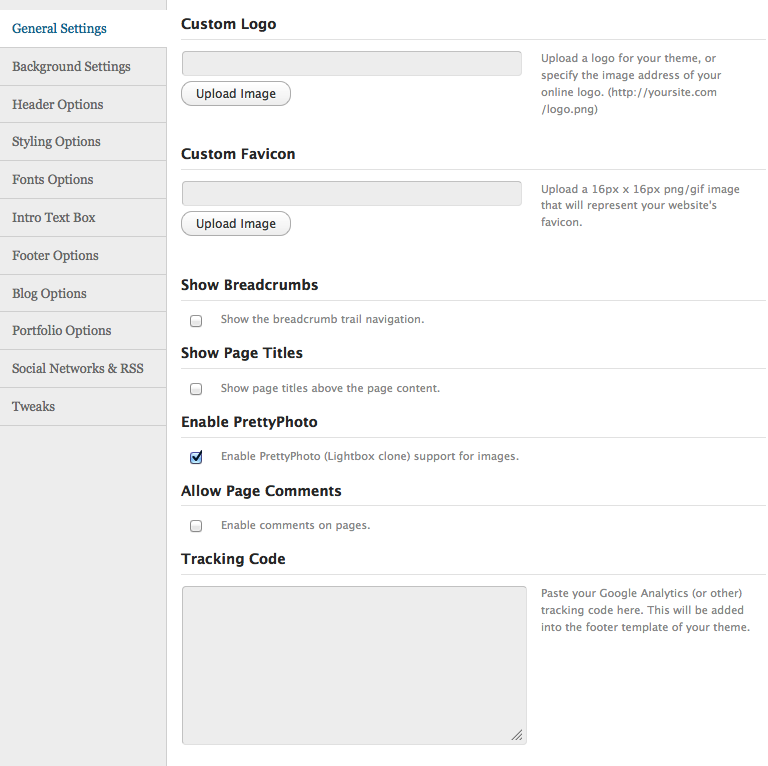This screenshot has height=766, width=768.
Task: Click Upload Image under Custom Logo
Action: [236, 94]
